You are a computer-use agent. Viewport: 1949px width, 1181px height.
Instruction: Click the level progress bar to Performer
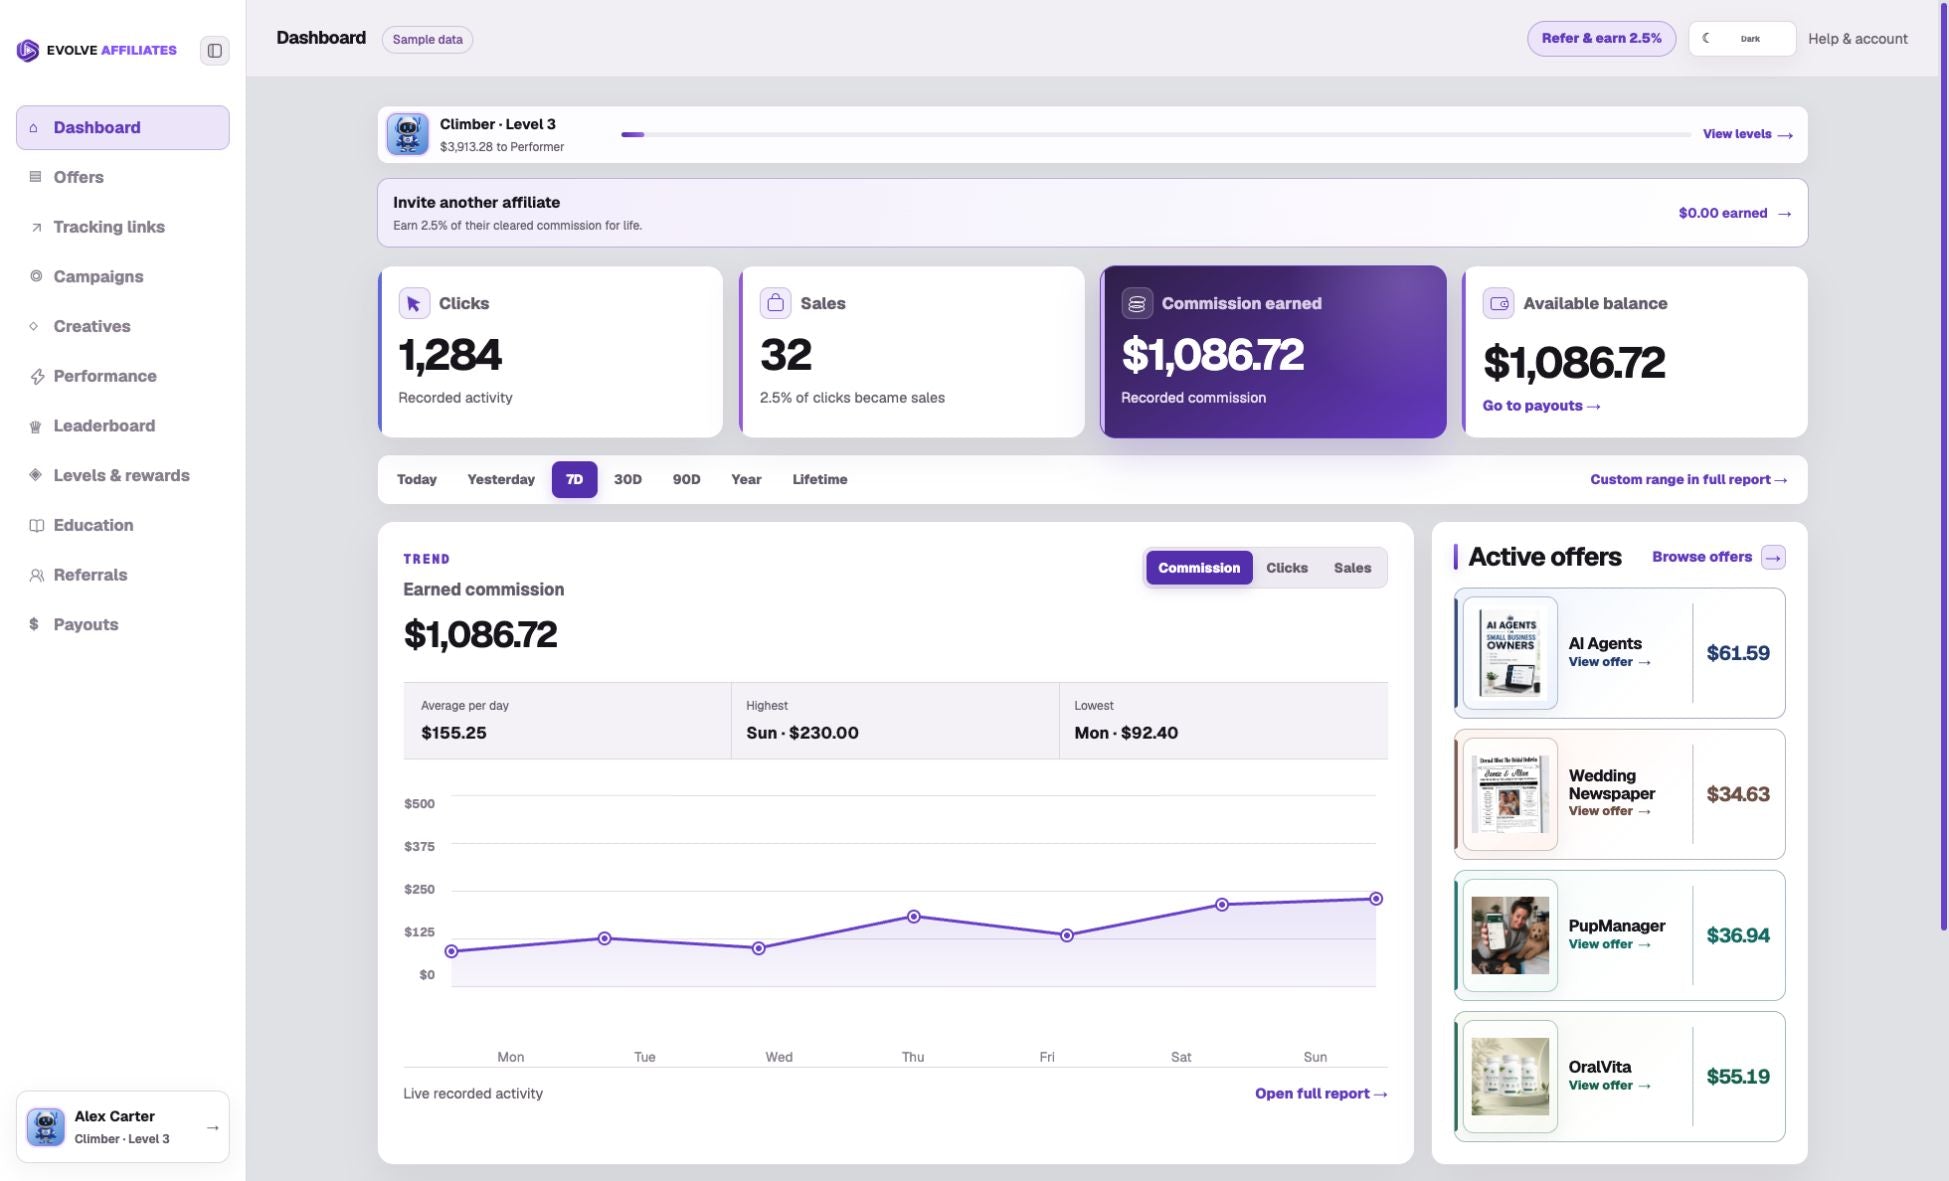click(x=1155, y=134)
